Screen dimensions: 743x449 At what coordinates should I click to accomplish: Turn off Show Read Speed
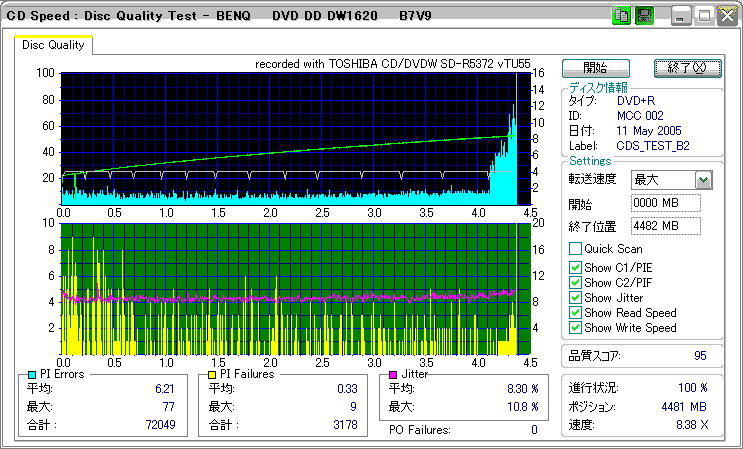pyautogui.click(x=575, y=312)
